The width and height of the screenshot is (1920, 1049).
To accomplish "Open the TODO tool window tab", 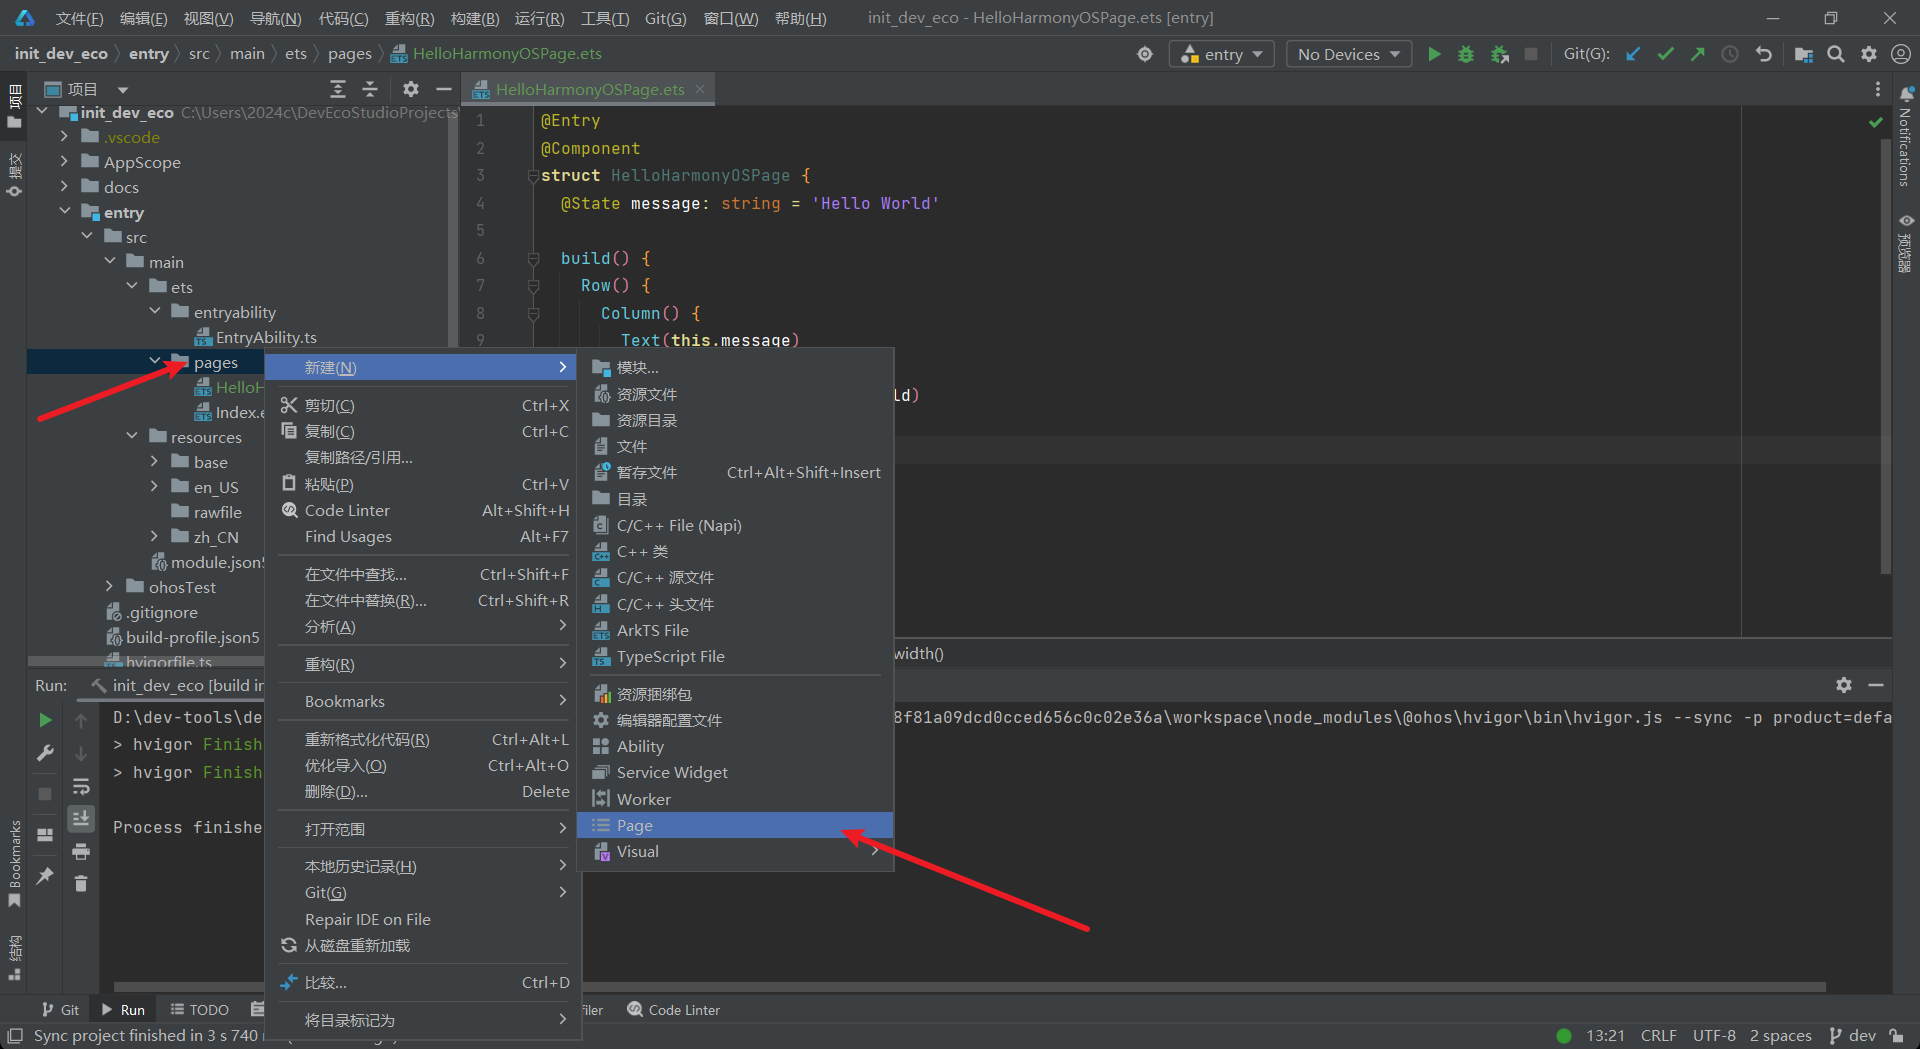I will (200, 1010).
